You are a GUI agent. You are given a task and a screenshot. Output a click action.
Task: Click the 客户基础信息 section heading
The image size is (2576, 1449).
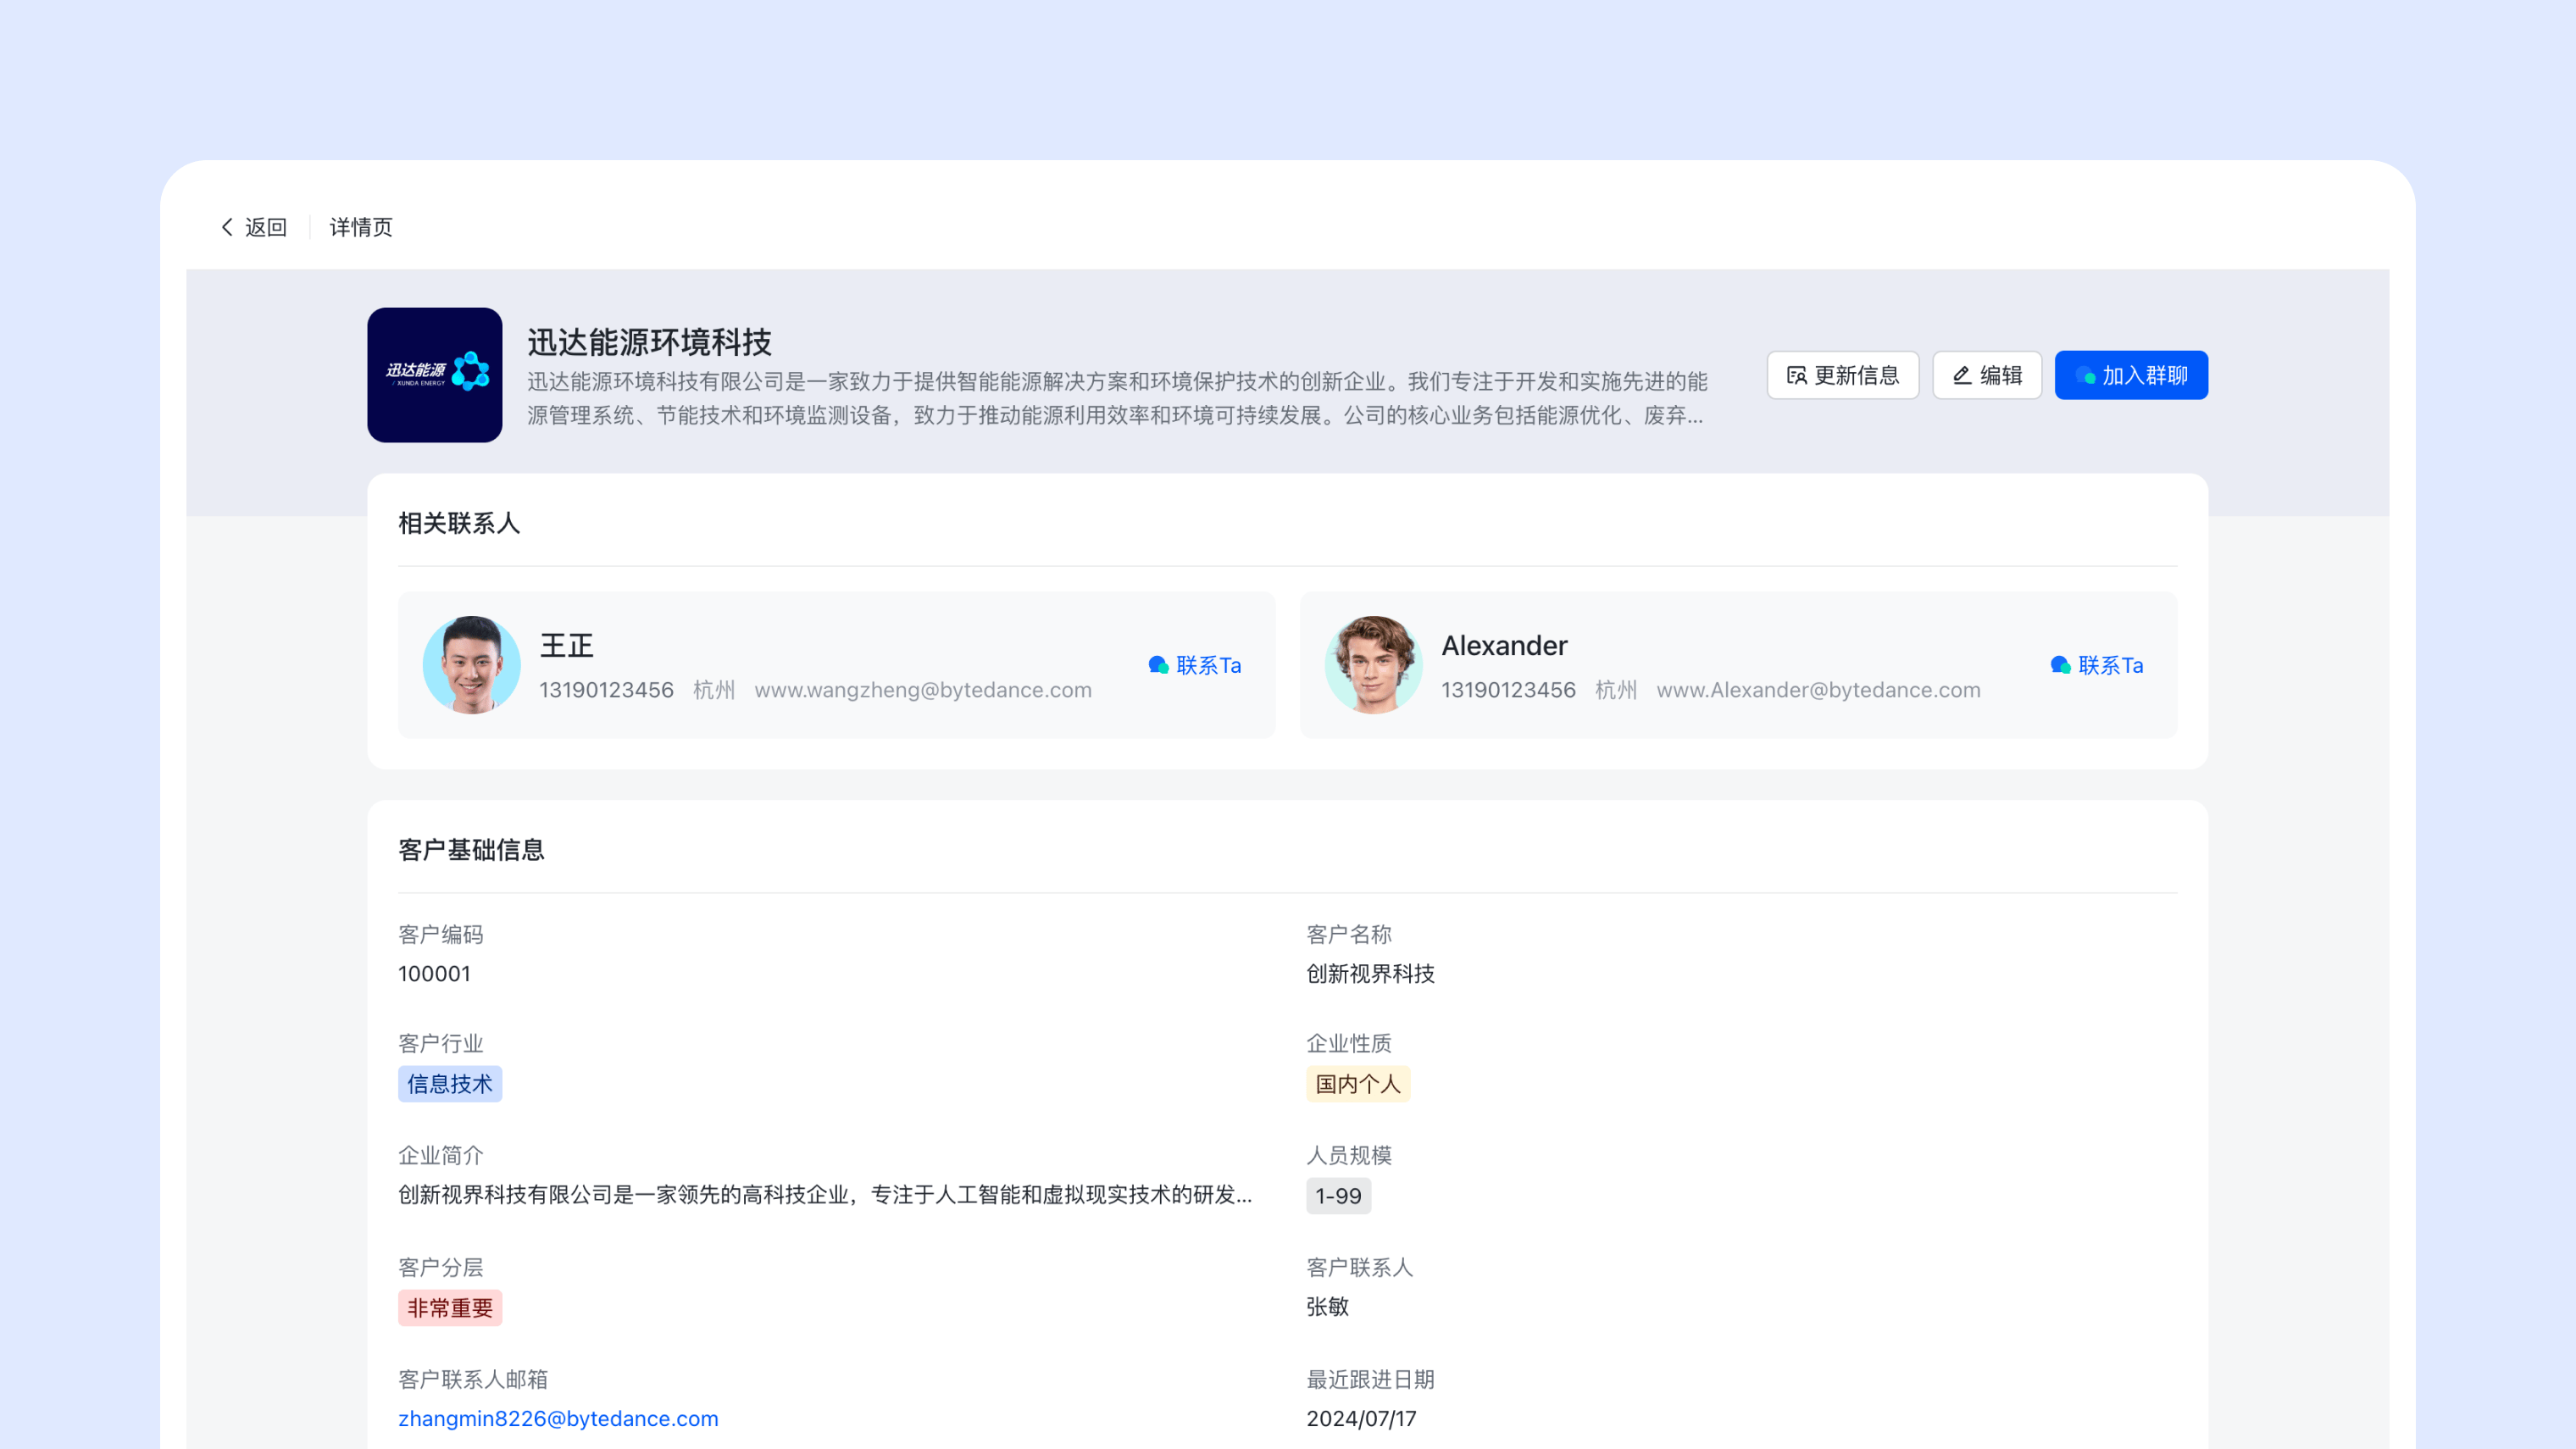(x=471, y=850)
